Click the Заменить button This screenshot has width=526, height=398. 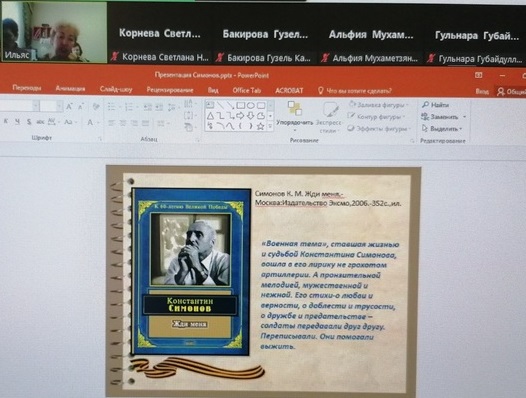(x=440, y=117)
